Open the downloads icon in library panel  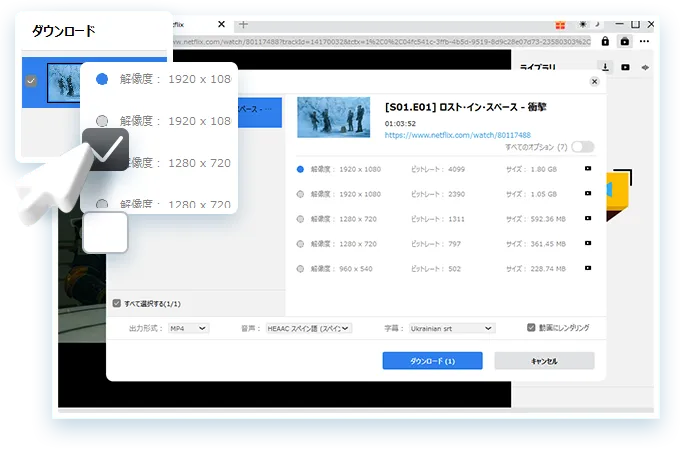(605, 67)
